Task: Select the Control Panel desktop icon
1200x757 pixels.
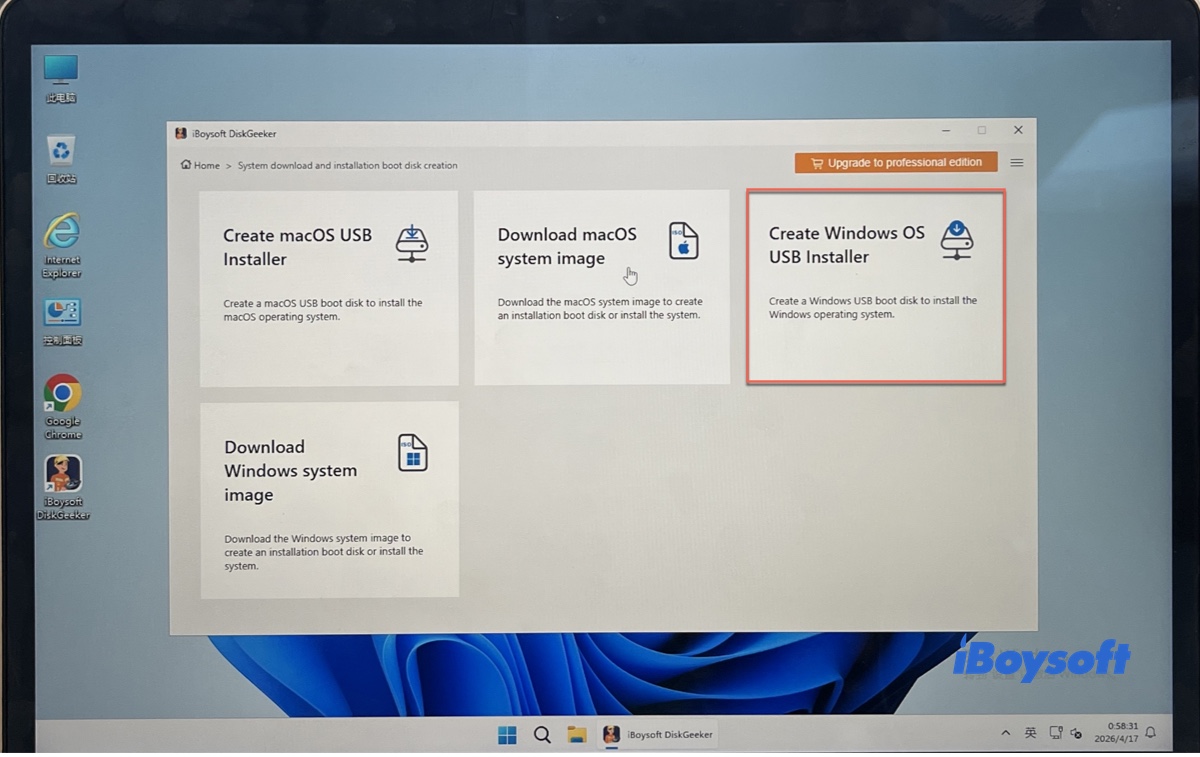Action: pos(62,322)
